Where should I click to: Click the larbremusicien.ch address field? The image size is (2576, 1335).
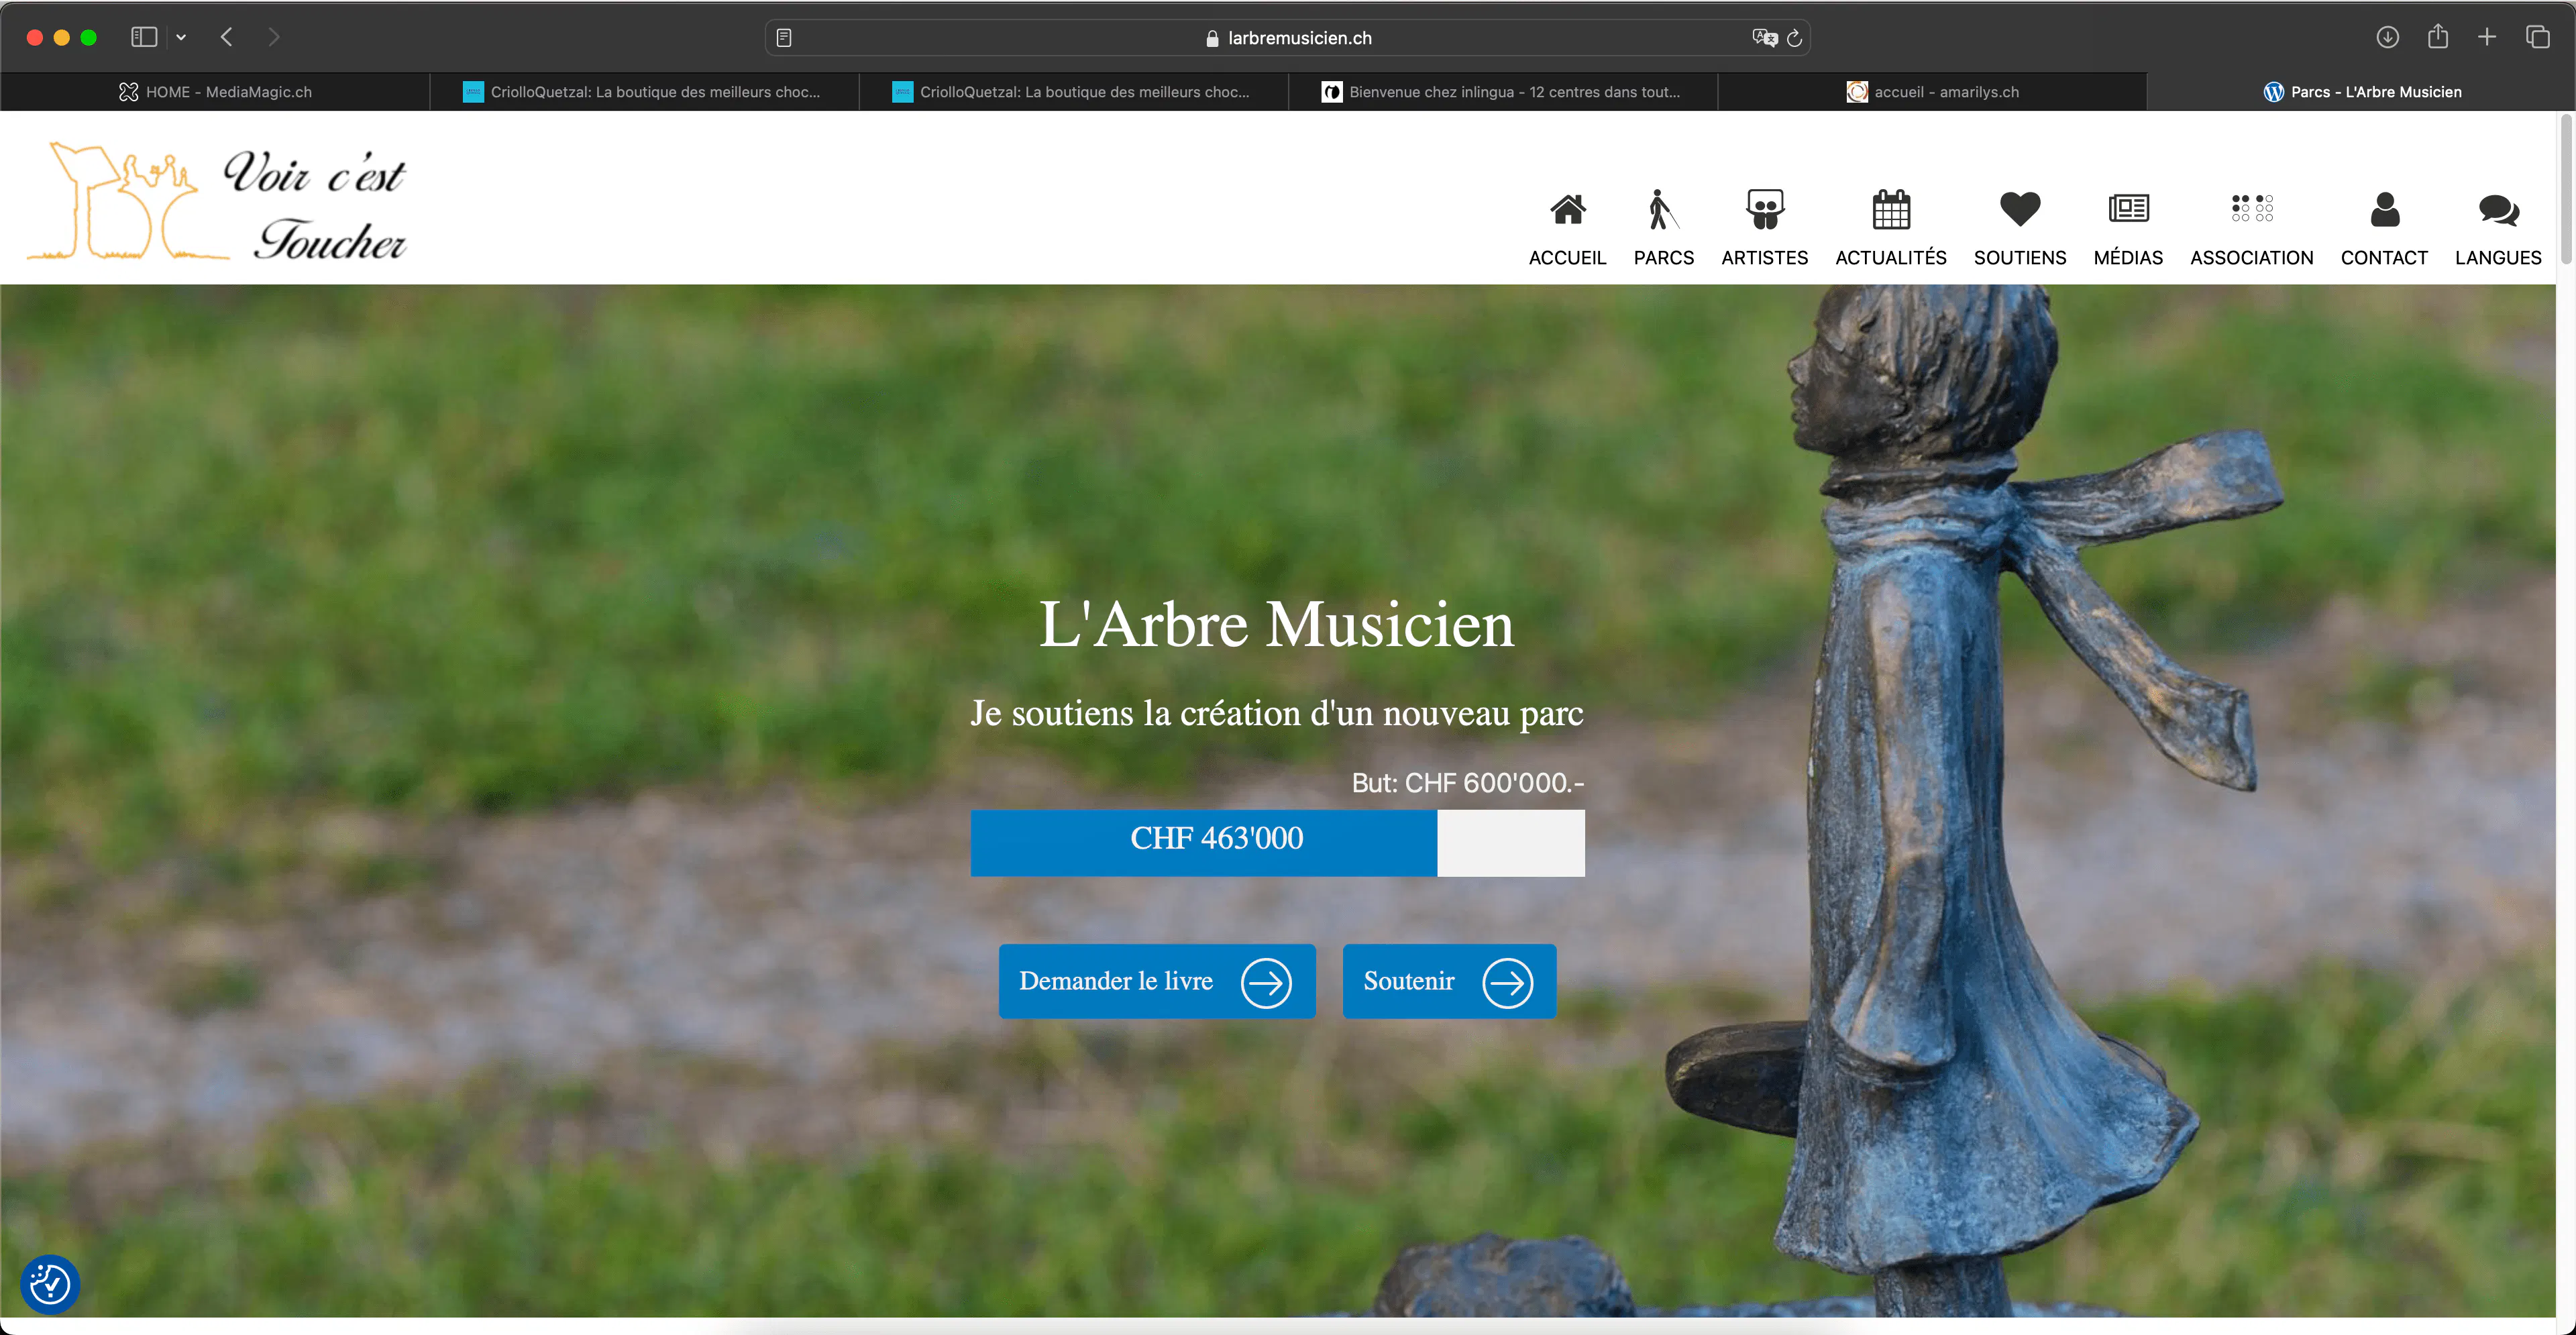[x=1287, y=38]
